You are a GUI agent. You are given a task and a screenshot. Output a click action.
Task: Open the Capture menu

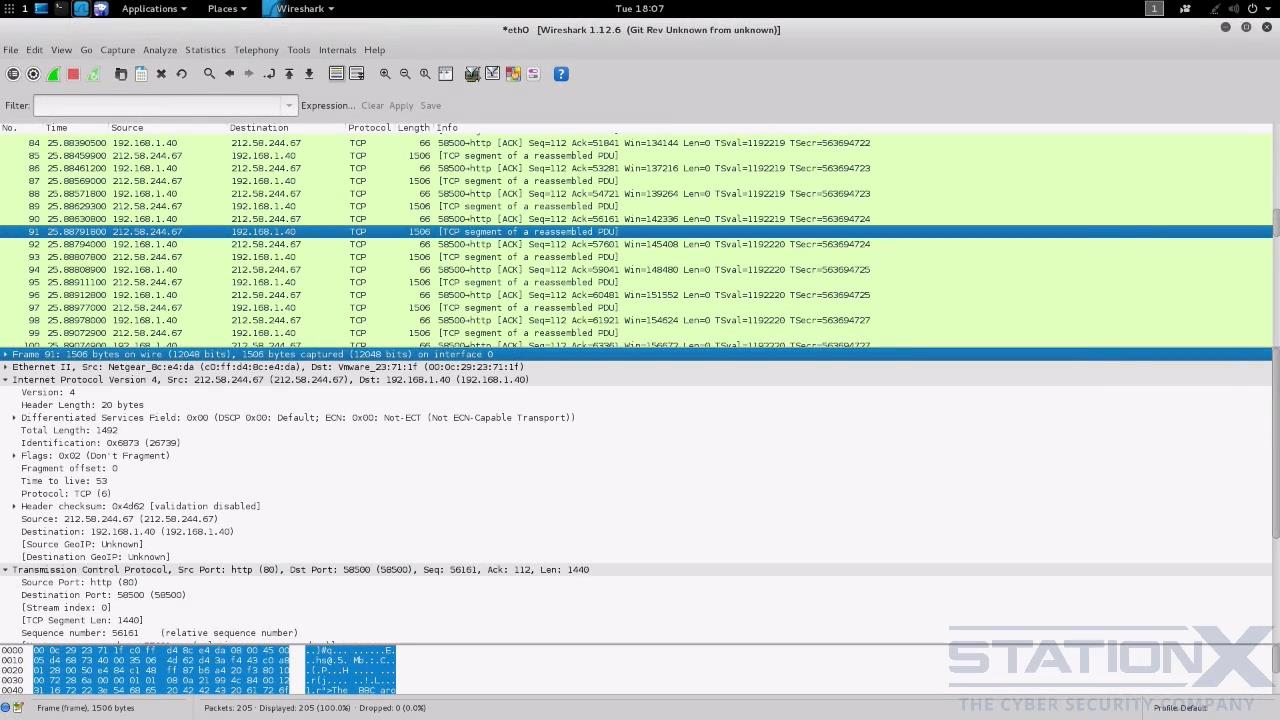click(117, 50)
